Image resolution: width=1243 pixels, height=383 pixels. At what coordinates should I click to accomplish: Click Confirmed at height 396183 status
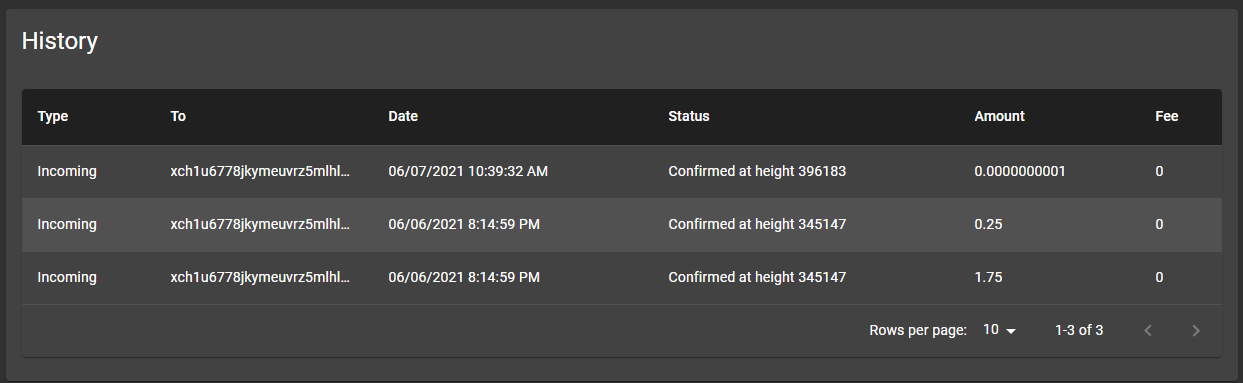[757, 171]
